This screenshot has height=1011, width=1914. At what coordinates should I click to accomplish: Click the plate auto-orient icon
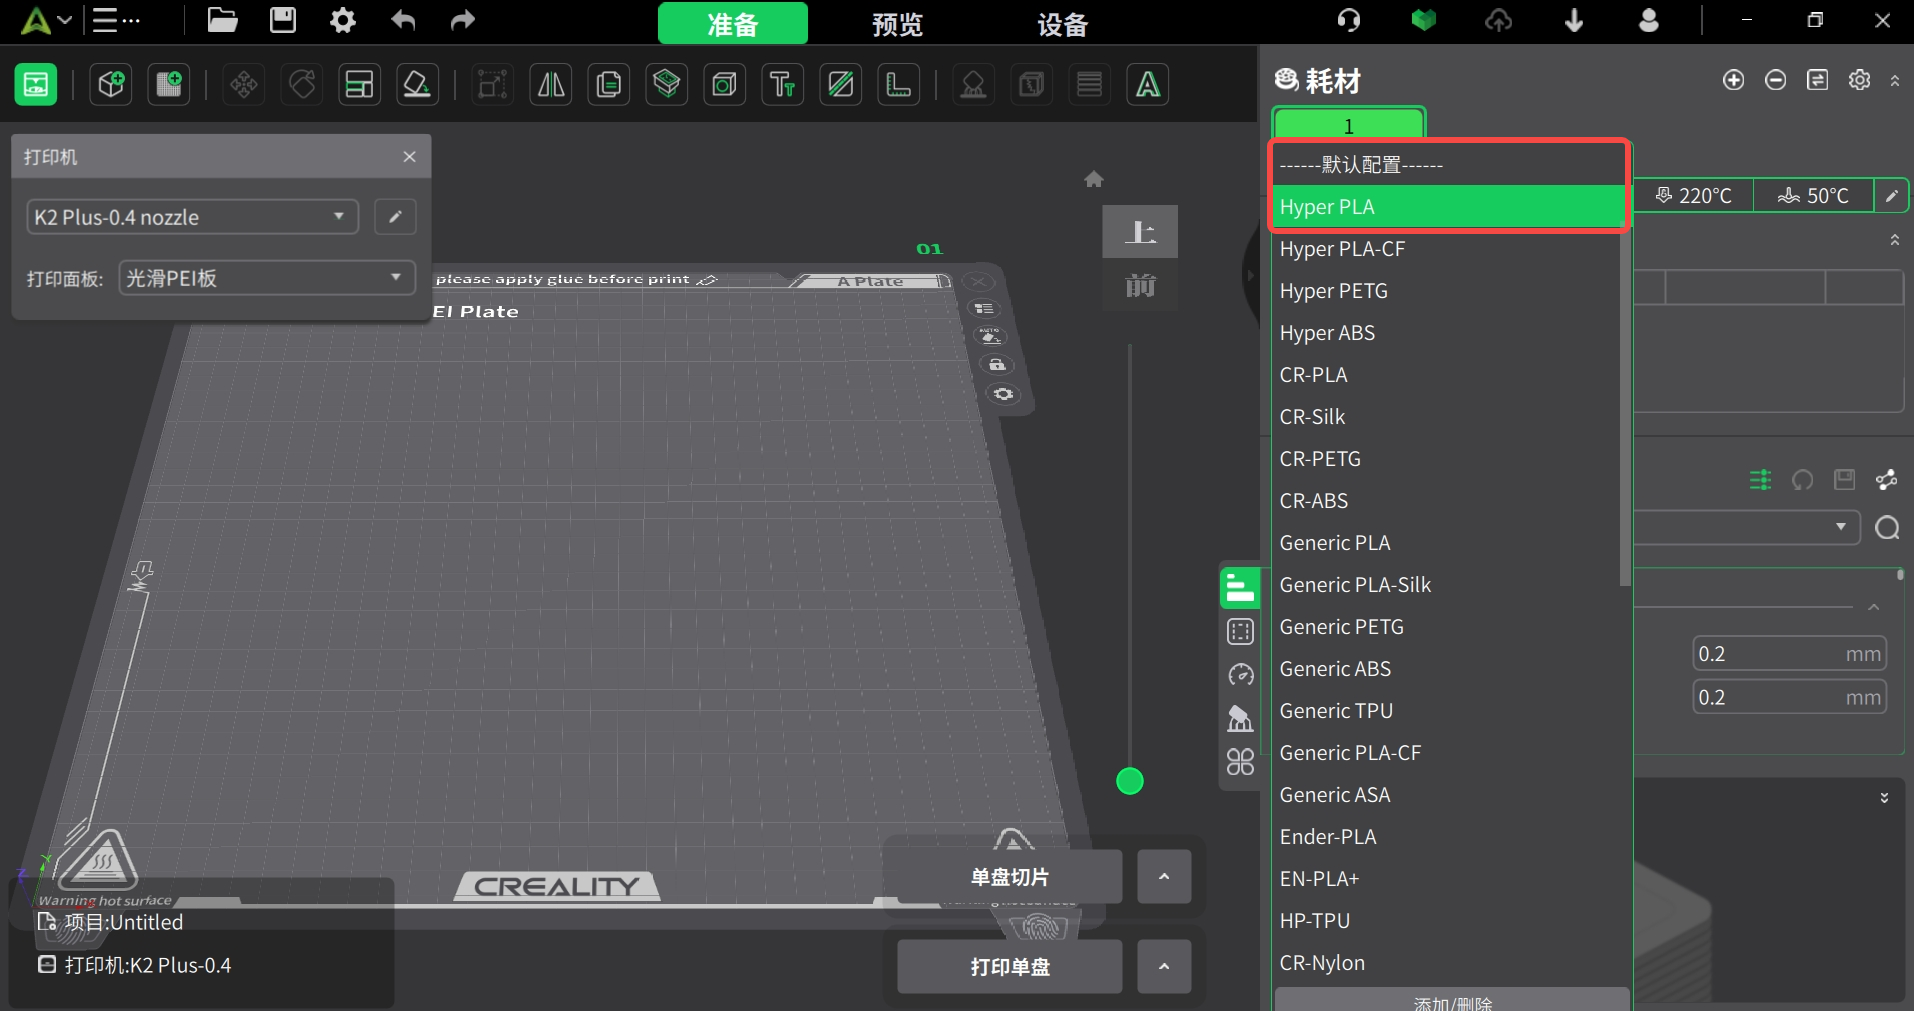coord(991,337)
